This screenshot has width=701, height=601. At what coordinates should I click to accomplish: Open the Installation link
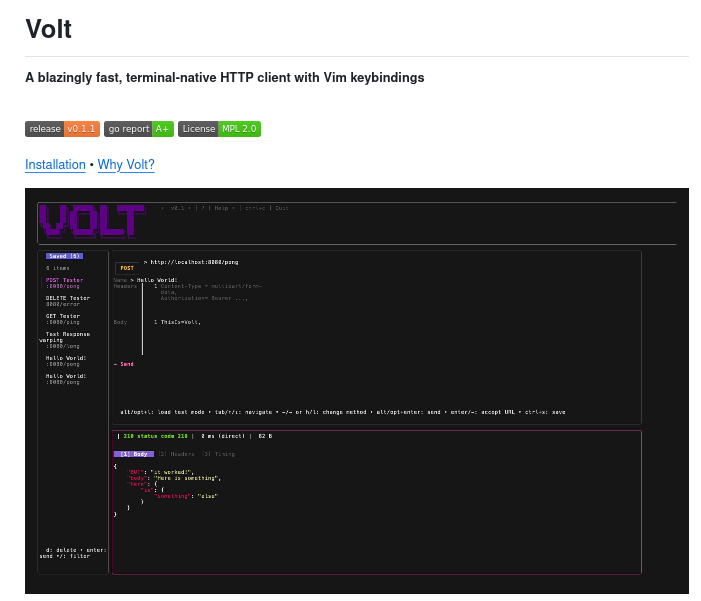point(55,165)
